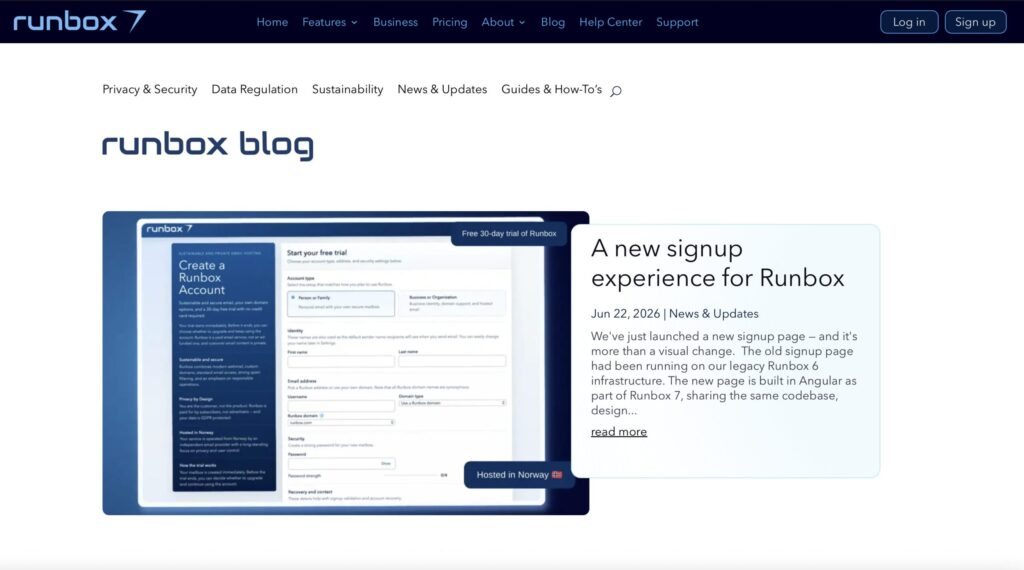
Task: Go to the Home page
Action: [x=272, y=22]
